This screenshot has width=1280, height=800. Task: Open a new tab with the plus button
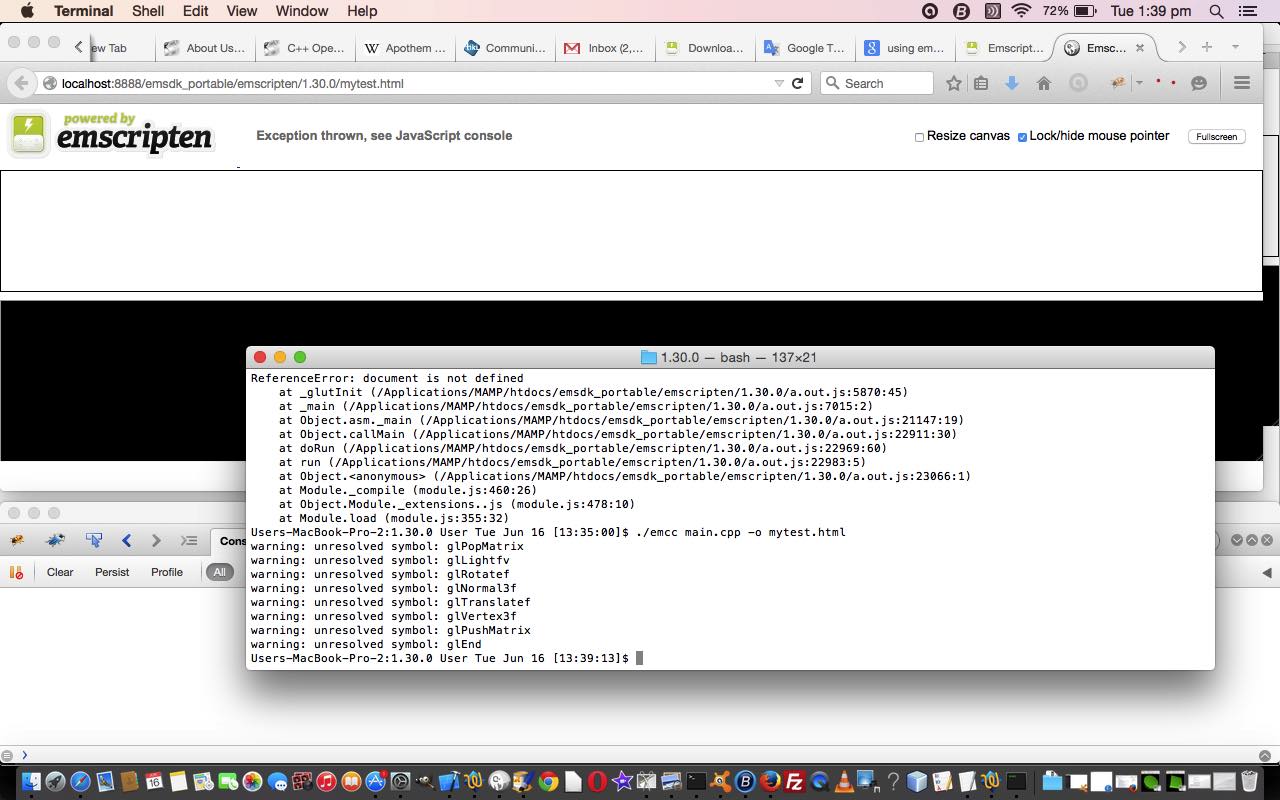[x=1207, y=47]
